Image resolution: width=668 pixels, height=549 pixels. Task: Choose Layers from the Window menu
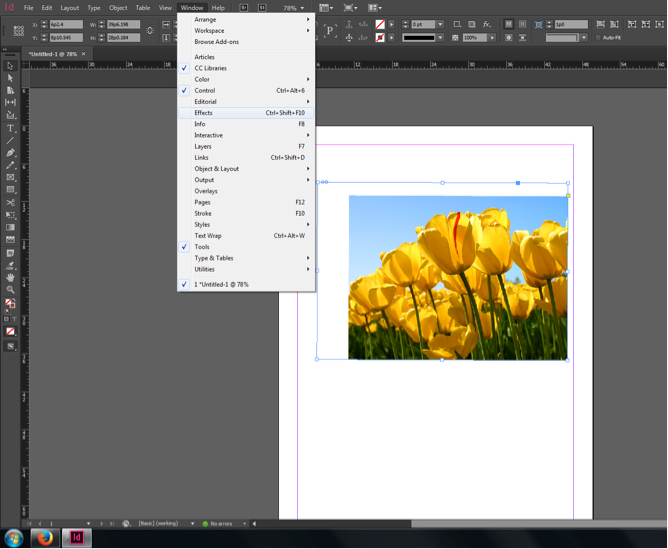pyautogui.click(x=246, y=146)
